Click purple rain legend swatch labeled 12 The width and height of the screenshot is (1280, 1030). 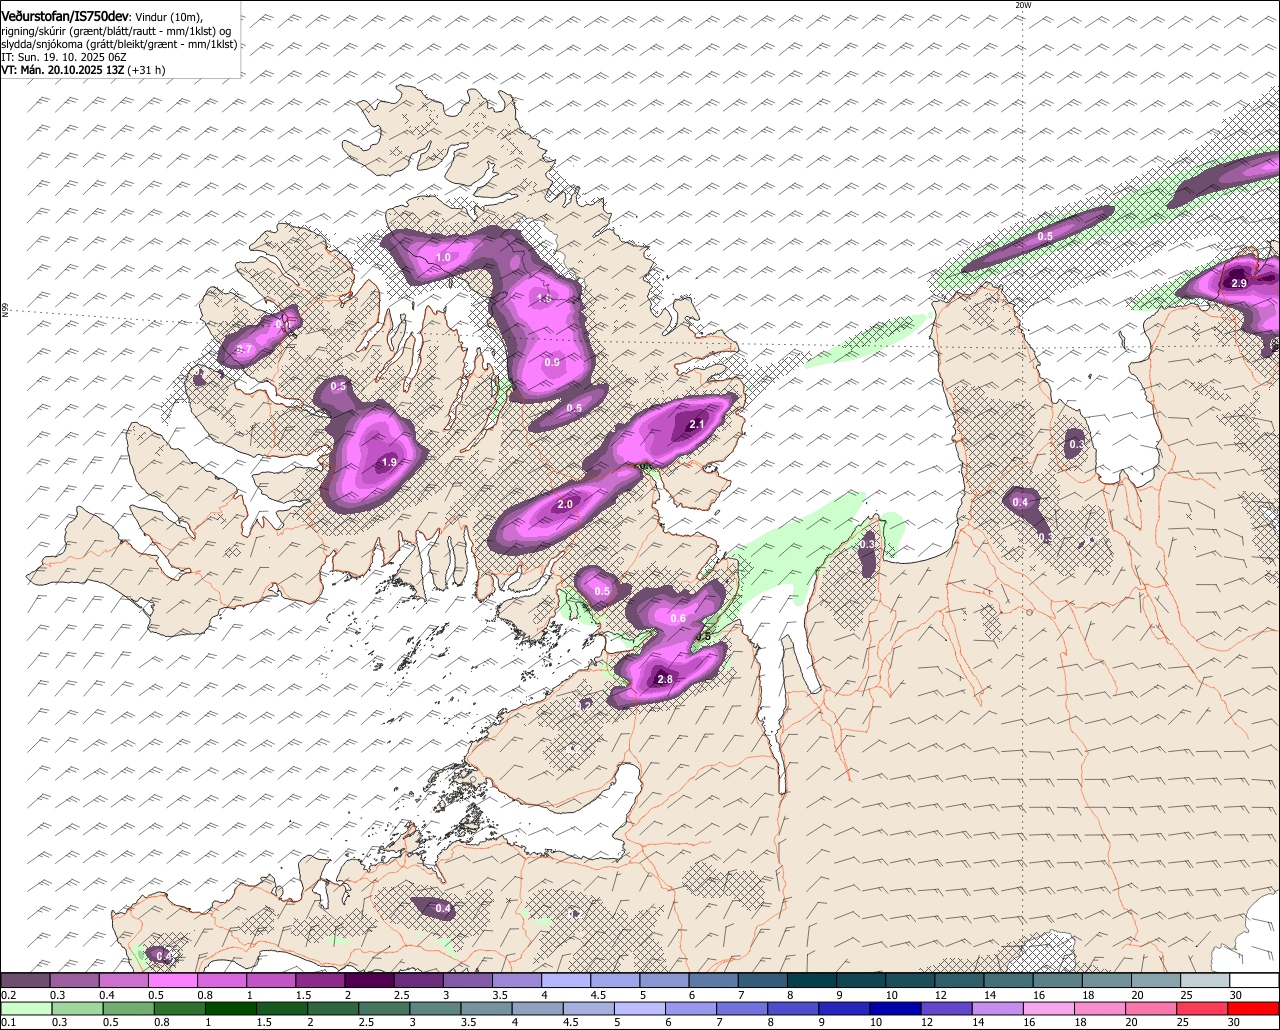pos(946,1008)
